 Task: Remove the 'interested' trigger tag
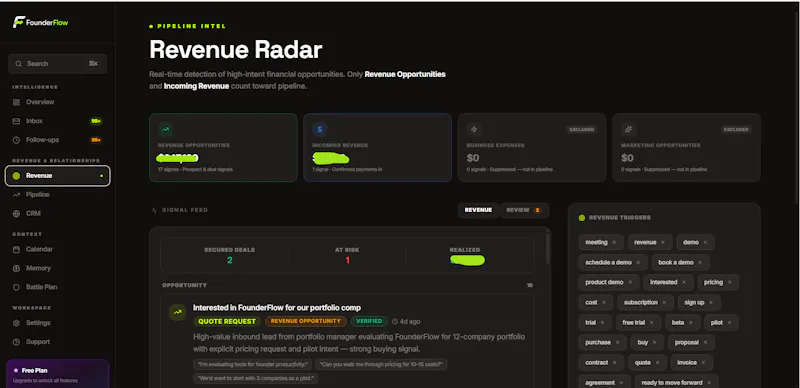684,282
